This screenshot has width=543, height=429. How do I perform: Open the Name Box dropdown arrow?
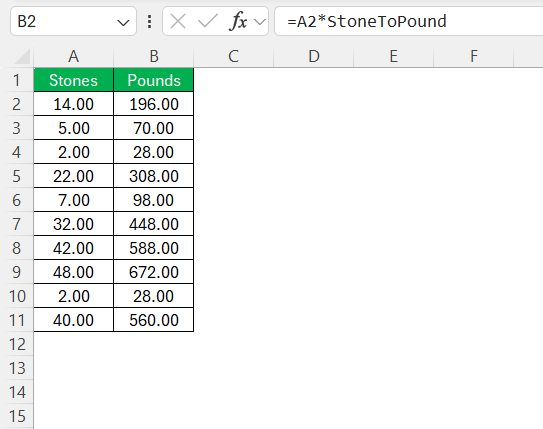[123, 23]
